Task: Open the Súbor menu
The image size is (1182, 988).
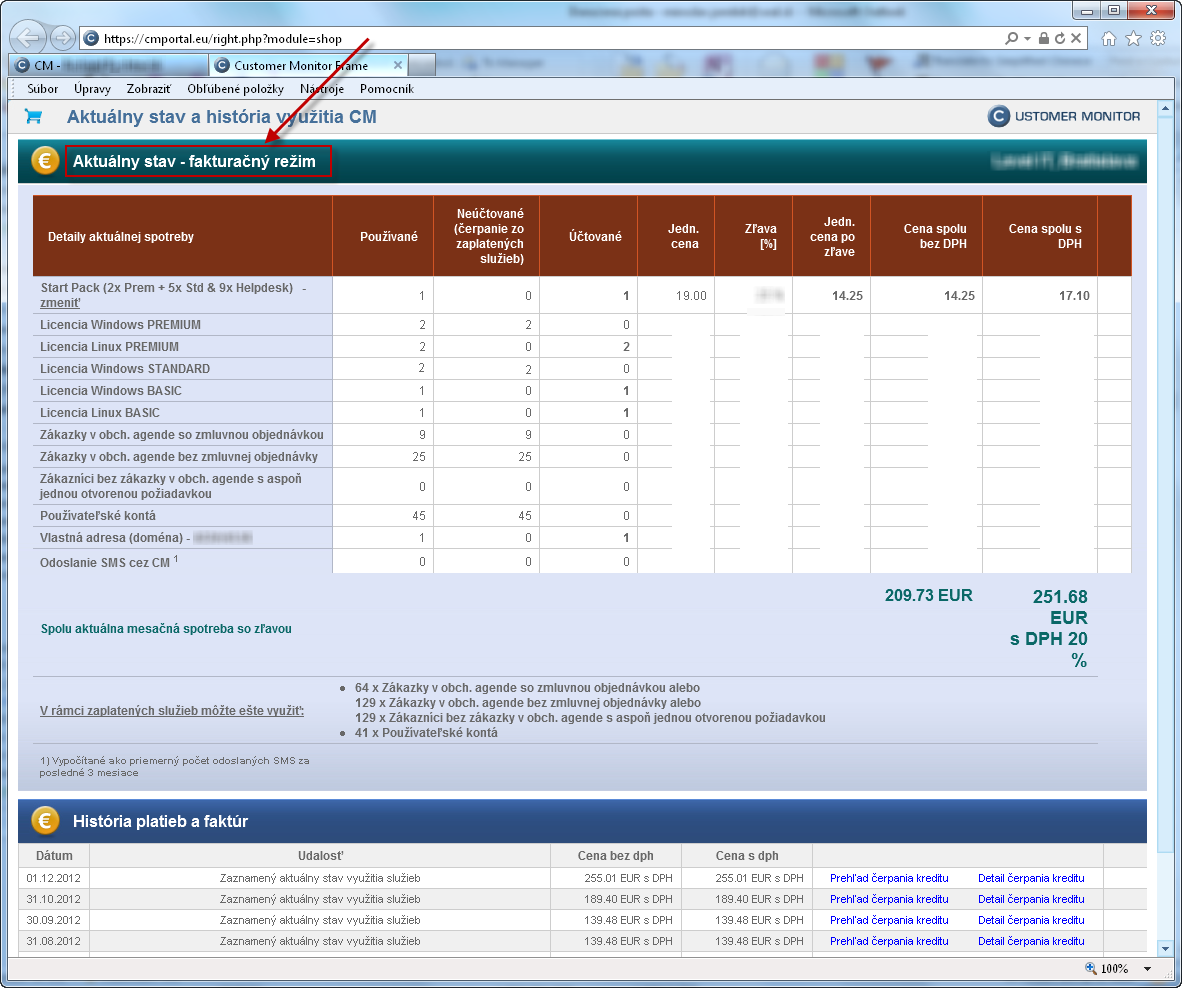Action: 42,89
